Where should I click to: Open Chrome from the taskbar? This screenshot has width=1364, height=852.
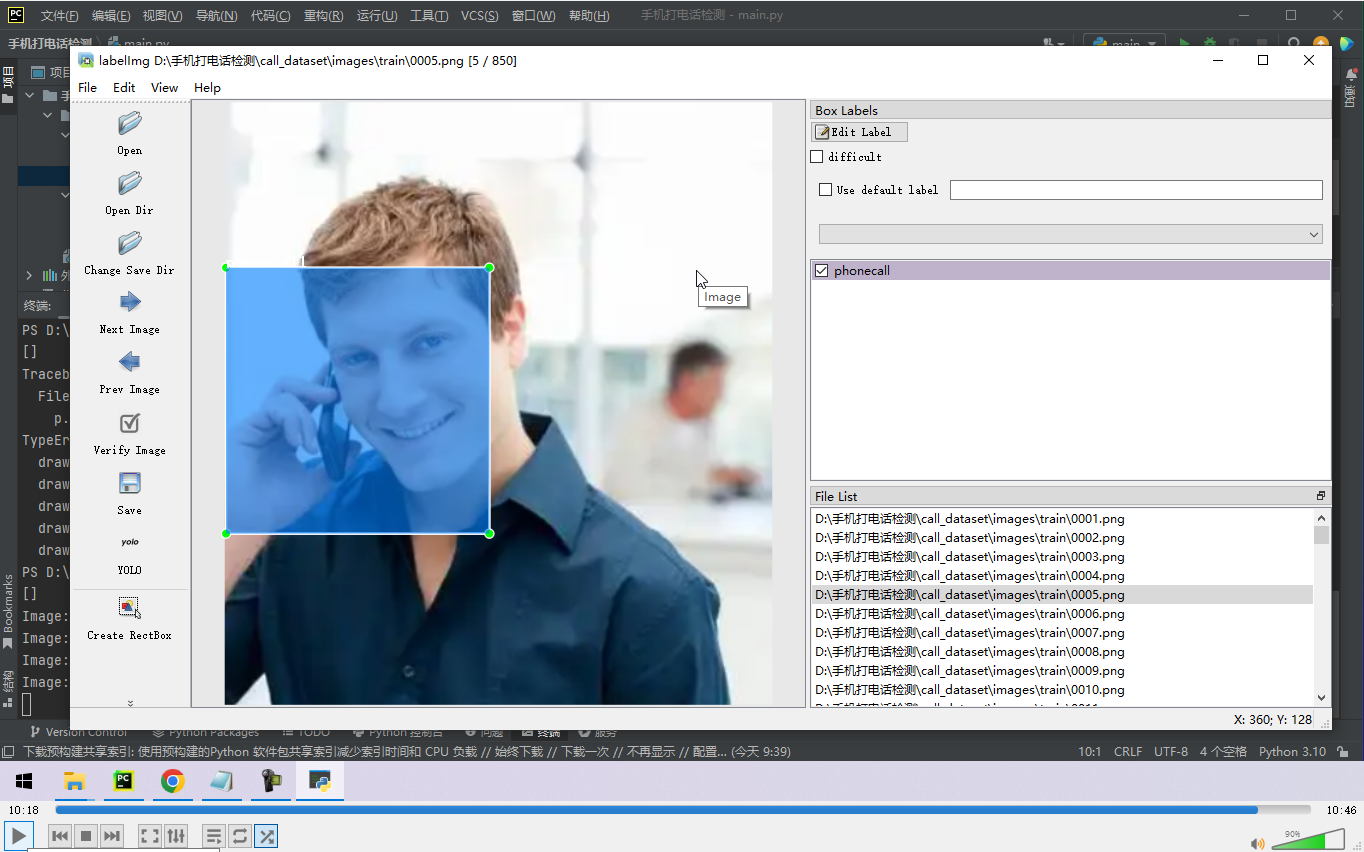173,782
